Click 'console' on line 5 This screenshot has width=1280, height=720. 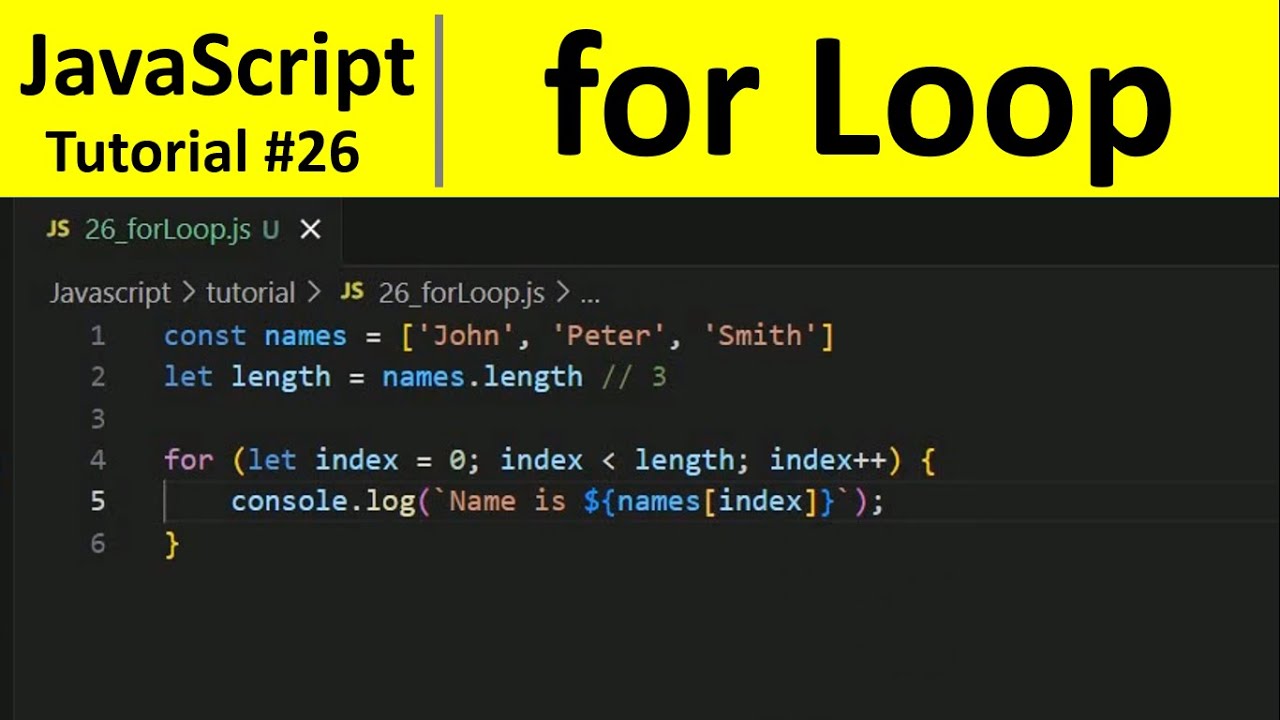[289, 501]
